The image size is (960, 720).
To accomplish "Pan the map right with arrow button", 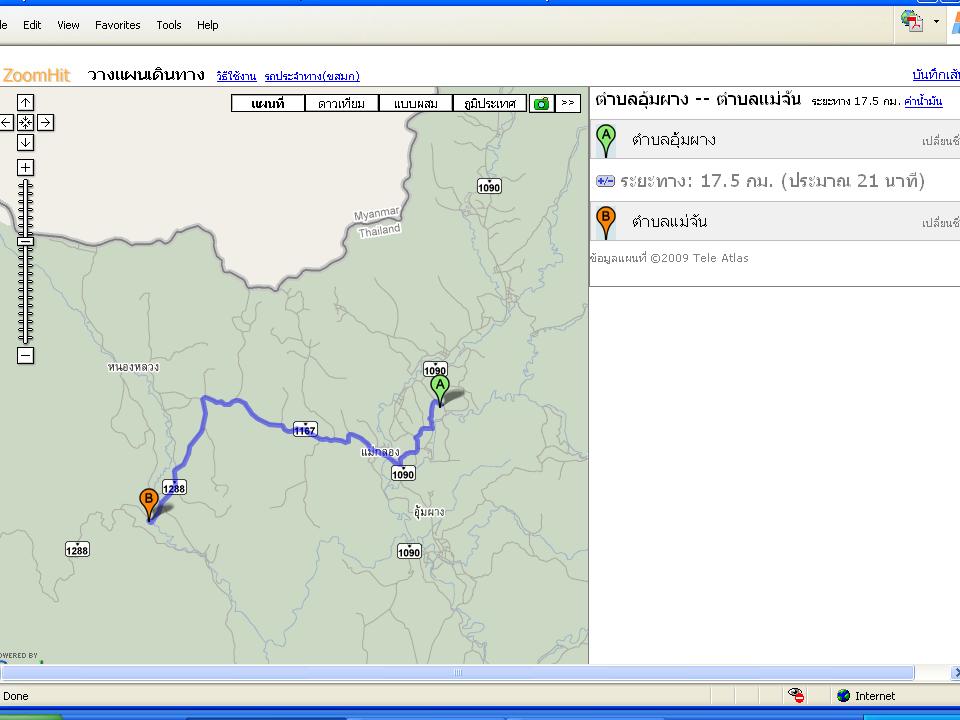I will coord(46,122).
